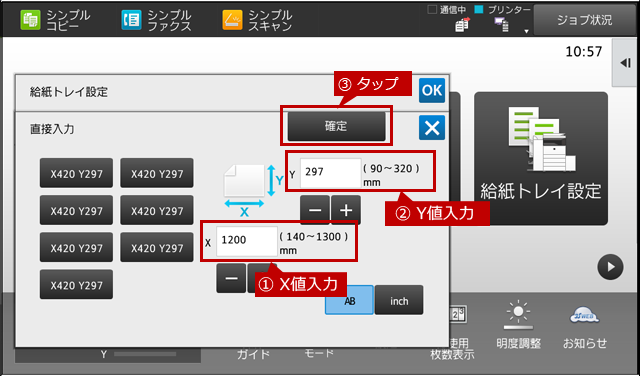Open Simple Scan mode

coord(257,20)
